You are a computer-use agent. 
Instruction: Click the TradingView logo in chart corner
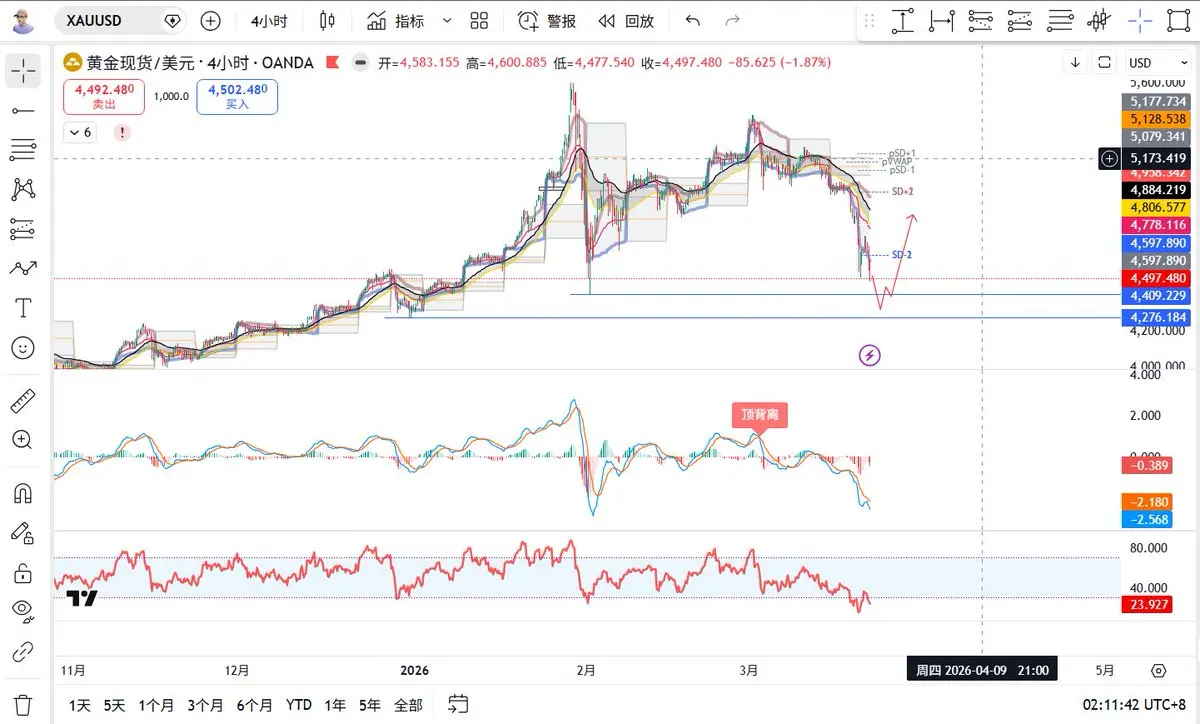tap(82, 598)
